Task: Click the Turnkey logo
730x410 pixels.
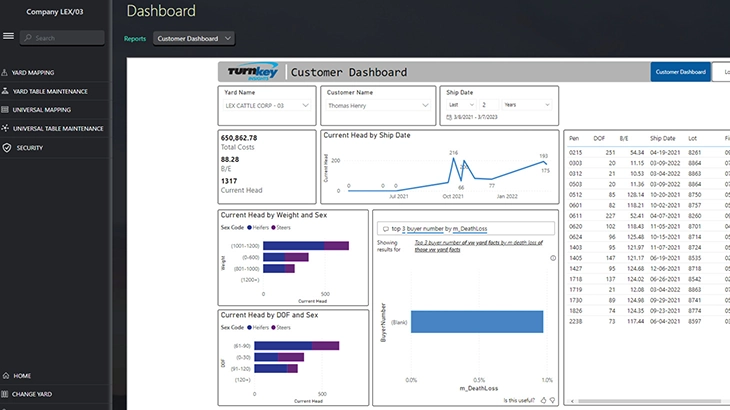Action: (253, 72)
